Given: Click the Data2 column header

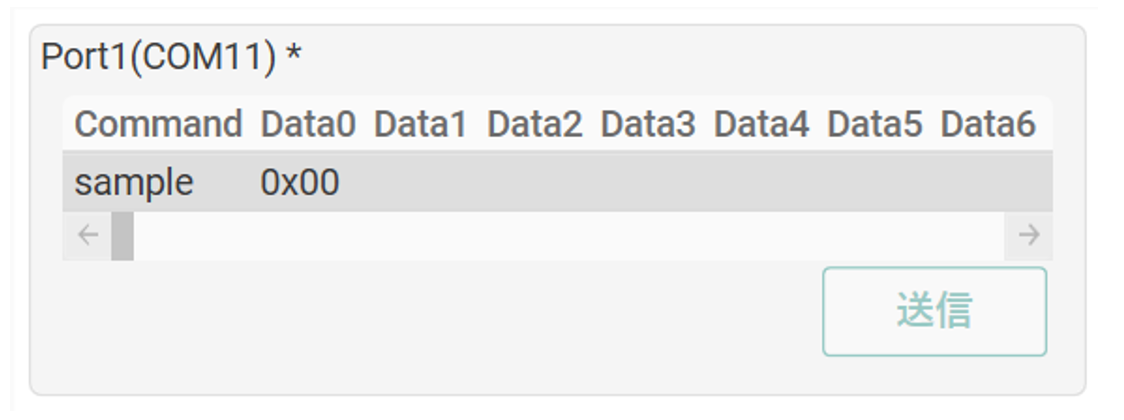Looking at the screenshot, I should click(x=534, y=125).
